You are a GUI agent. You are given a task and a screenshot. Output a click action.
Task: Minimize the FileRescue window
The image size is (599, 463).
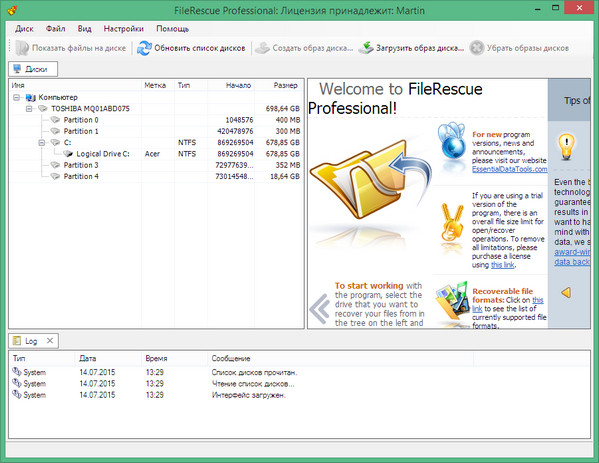tap(538, 8)
